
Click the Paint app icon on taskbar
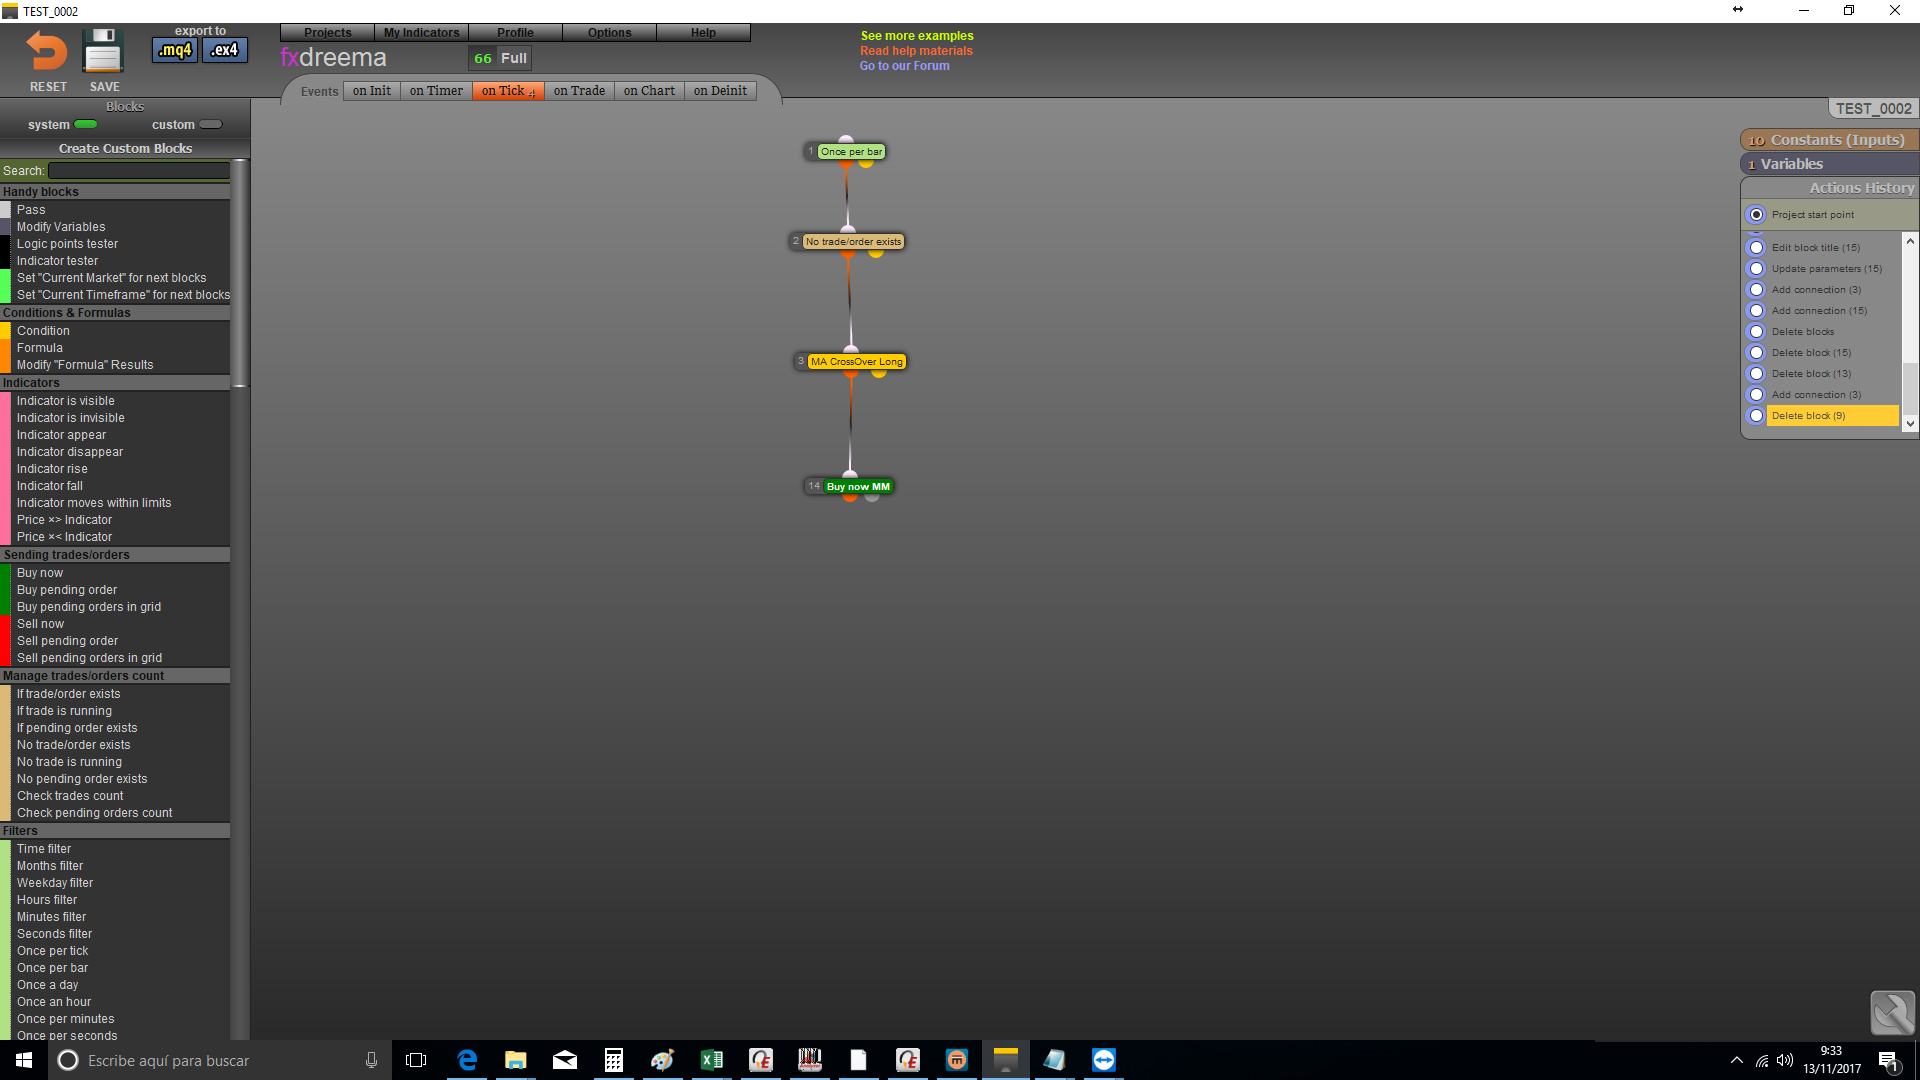(x=663, y=1060)
